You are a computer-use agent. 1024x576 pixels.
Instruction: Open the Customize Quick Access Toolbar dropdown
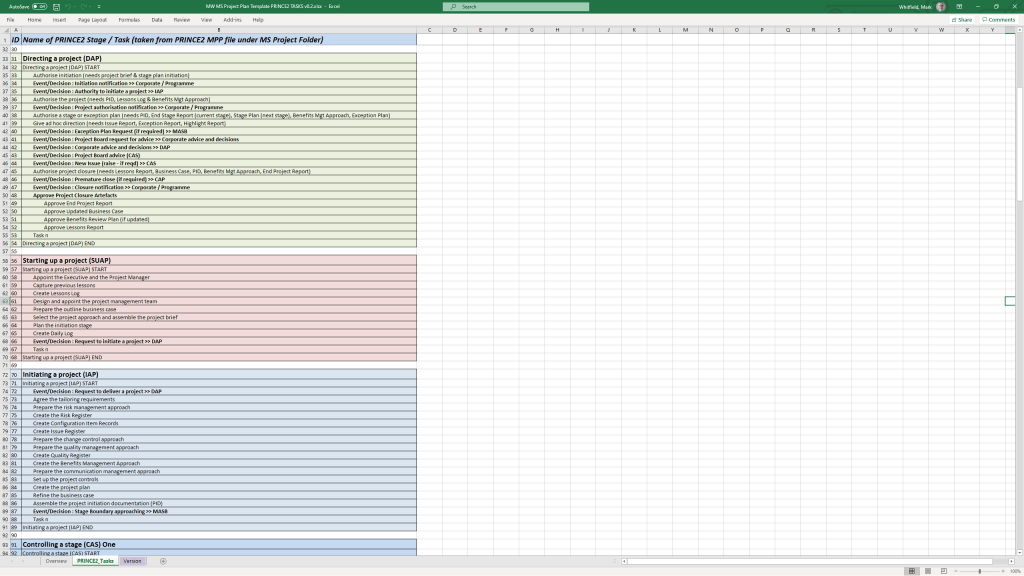click(x=99, y=6)
